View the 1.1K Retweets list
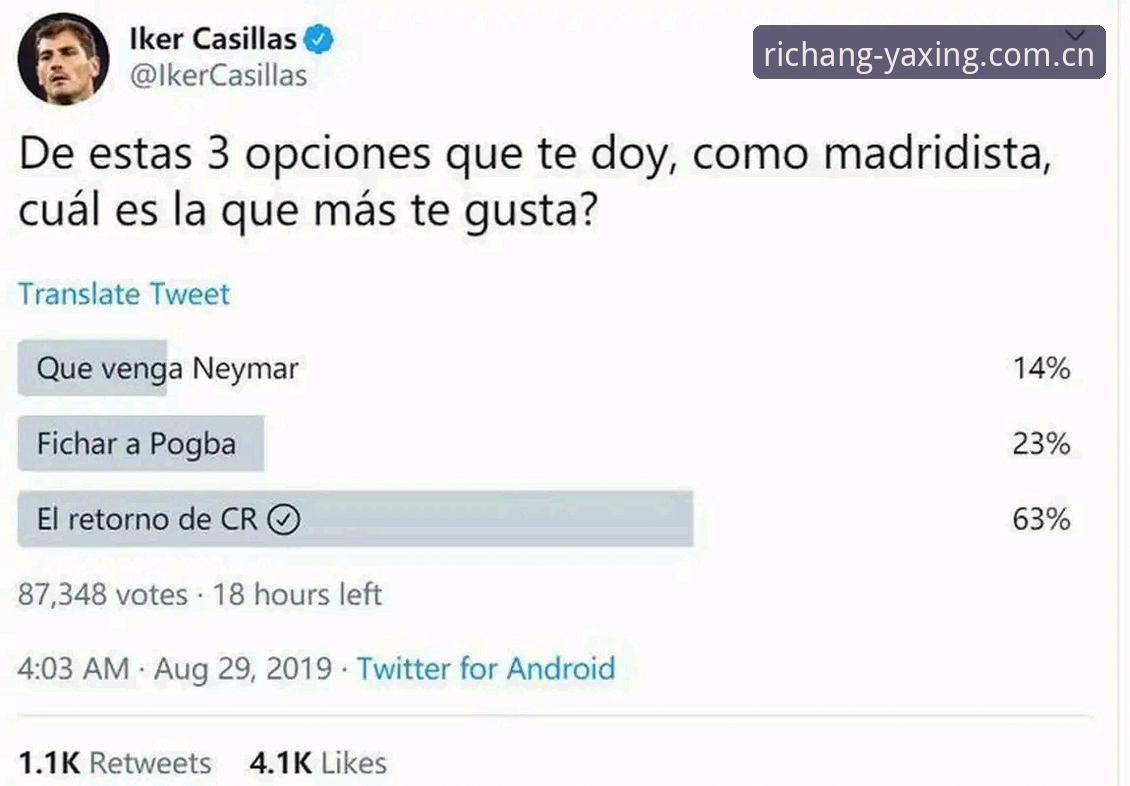 pyautogui.click(x=115, y=763)
